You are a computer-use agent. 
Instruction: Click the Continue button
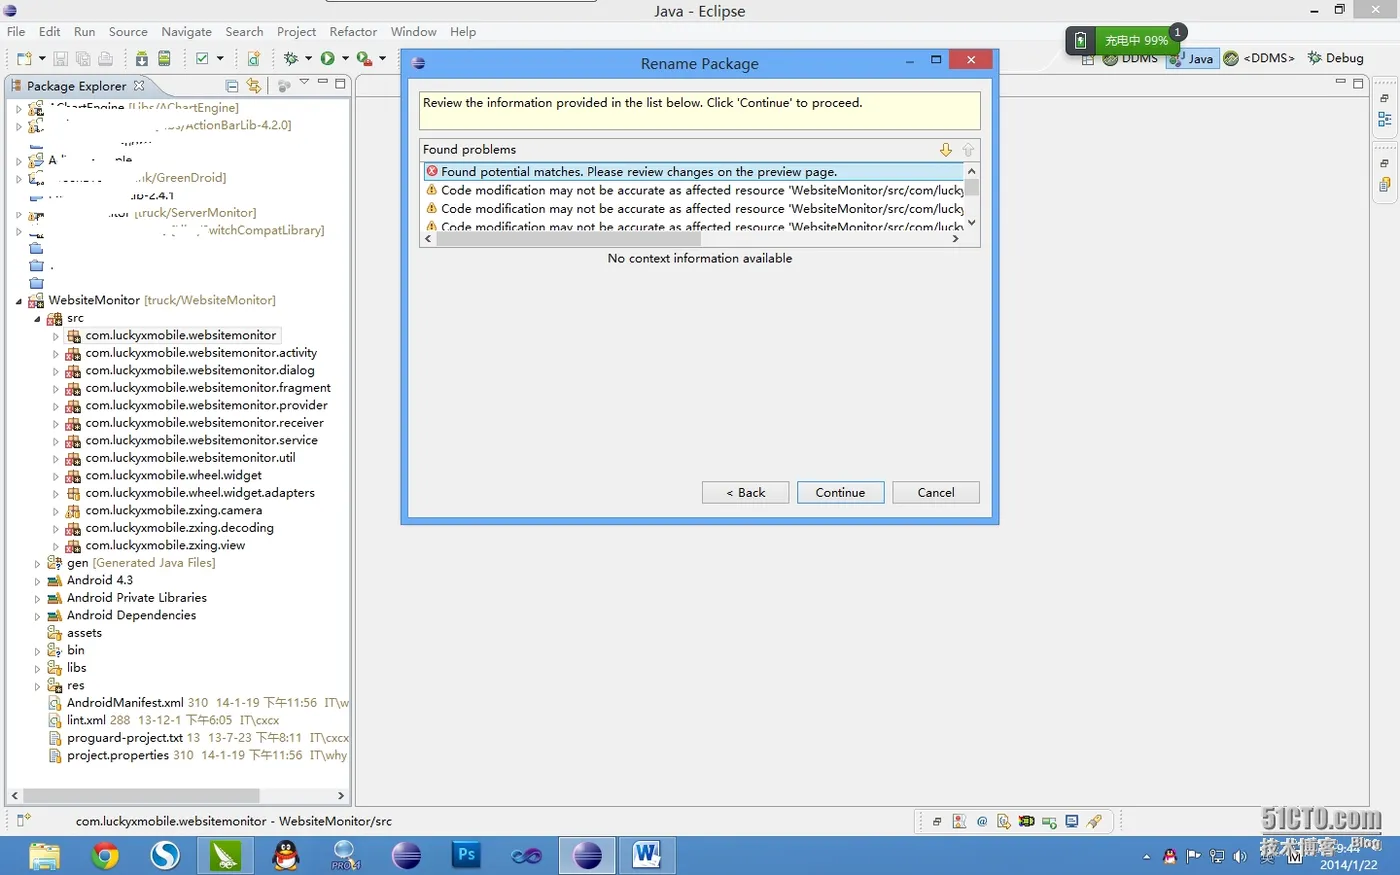pyautogui.click(x=840, y=492)
